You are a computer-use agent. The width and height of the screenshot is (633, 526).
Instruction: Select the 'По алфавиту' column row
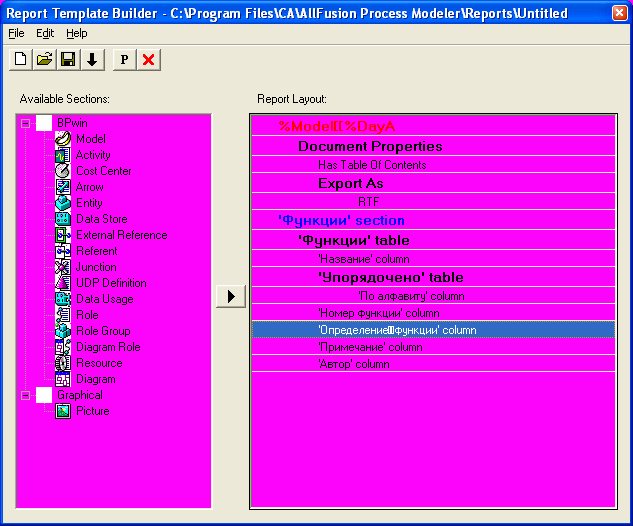tap(433, 296)
